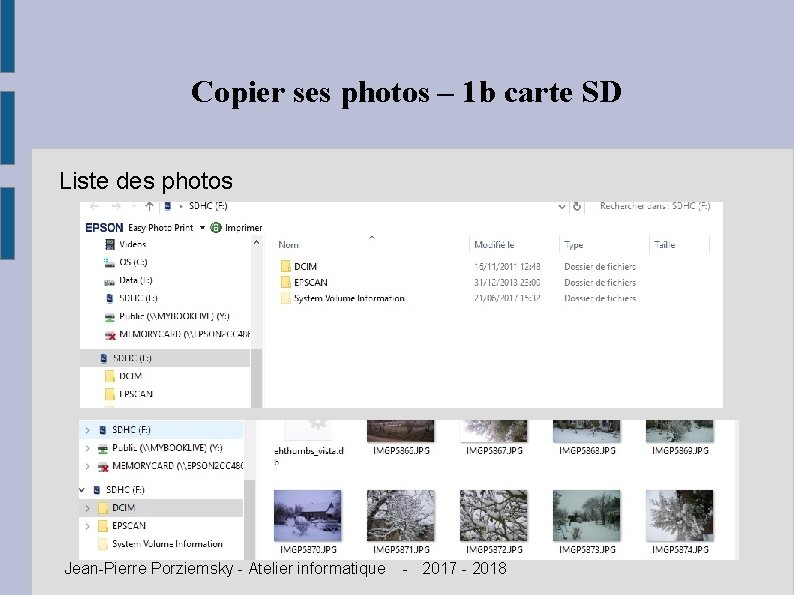
Task: Select the OS (C:) drive
Action: 133,262
